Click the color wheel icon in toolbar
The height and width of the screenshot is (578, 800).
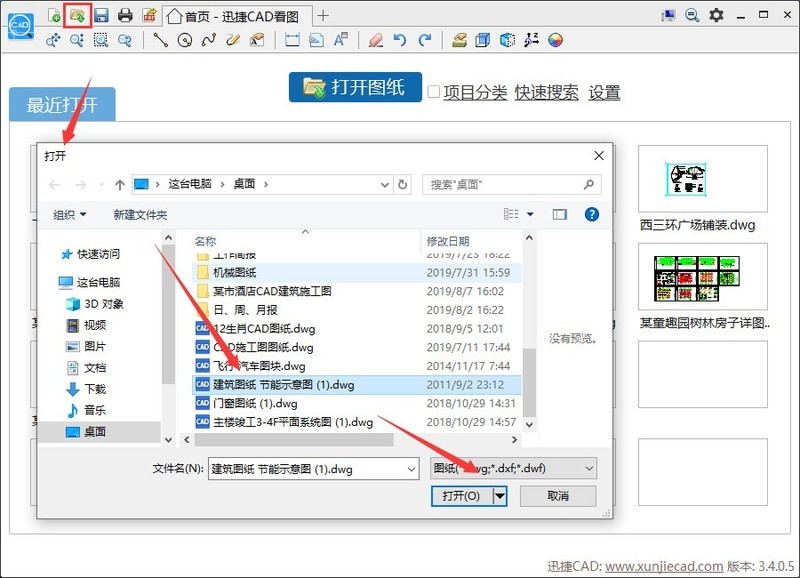point(556,41)
